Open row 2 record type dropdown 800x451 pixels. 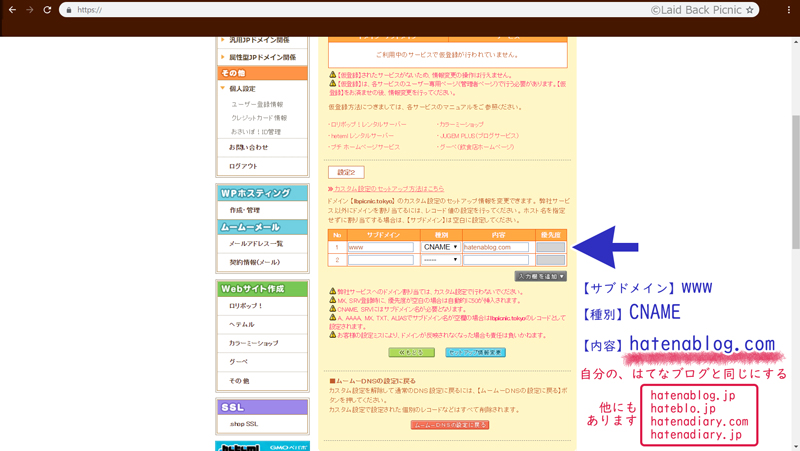point(441,260)
